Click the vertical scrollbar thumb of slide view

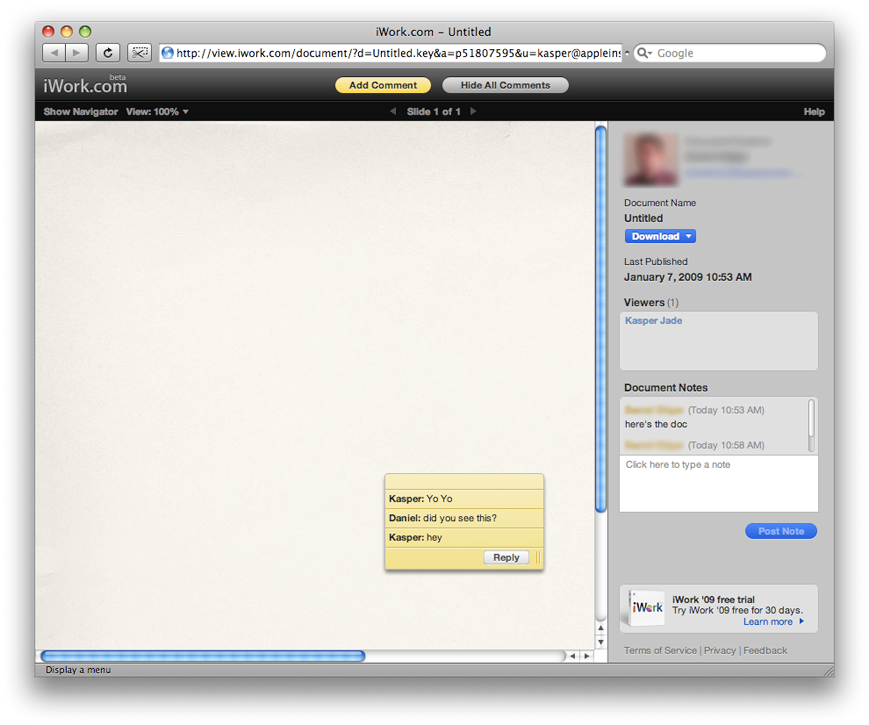click(x=601, y=319)
